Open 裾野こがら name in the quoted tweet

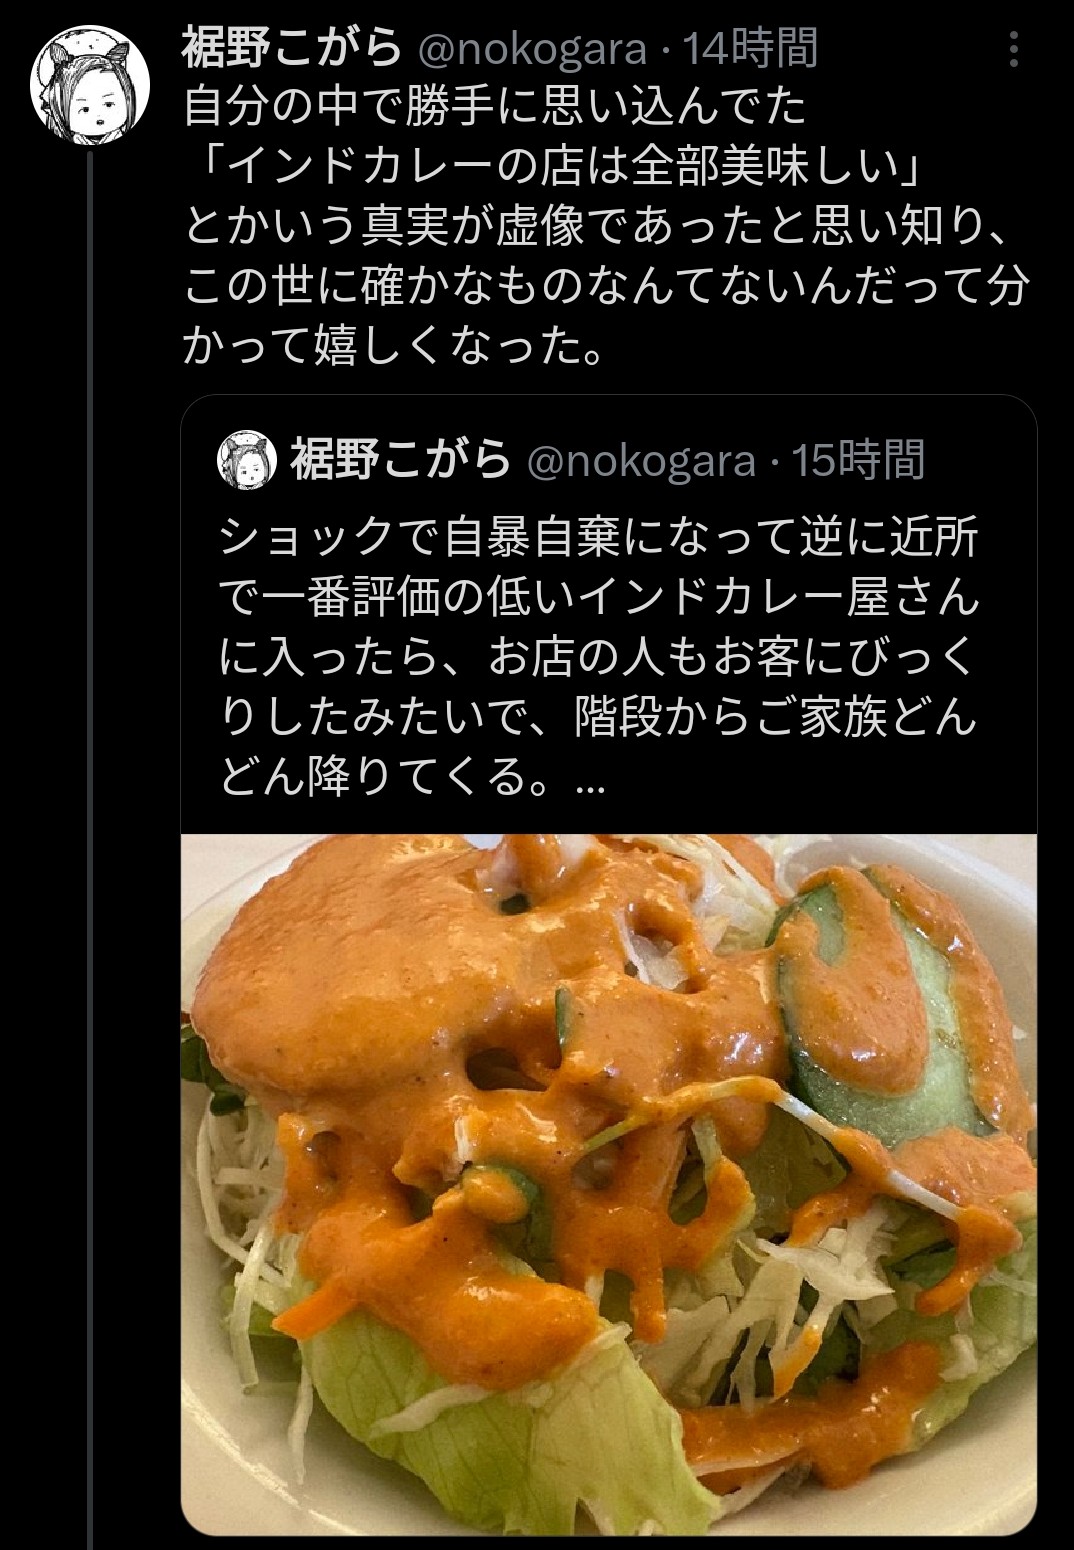tap(400, 460)
